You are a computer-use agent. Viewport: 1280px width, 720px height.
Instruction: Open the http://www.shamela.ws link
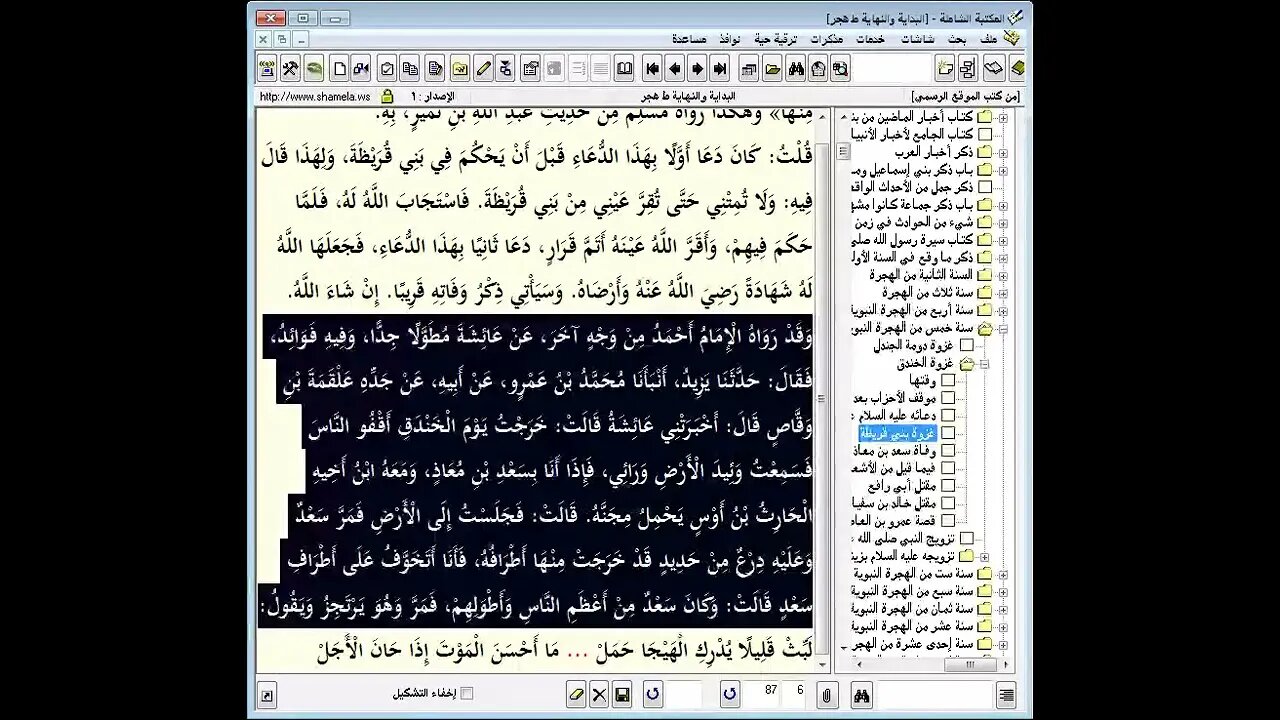click(314, 97)
